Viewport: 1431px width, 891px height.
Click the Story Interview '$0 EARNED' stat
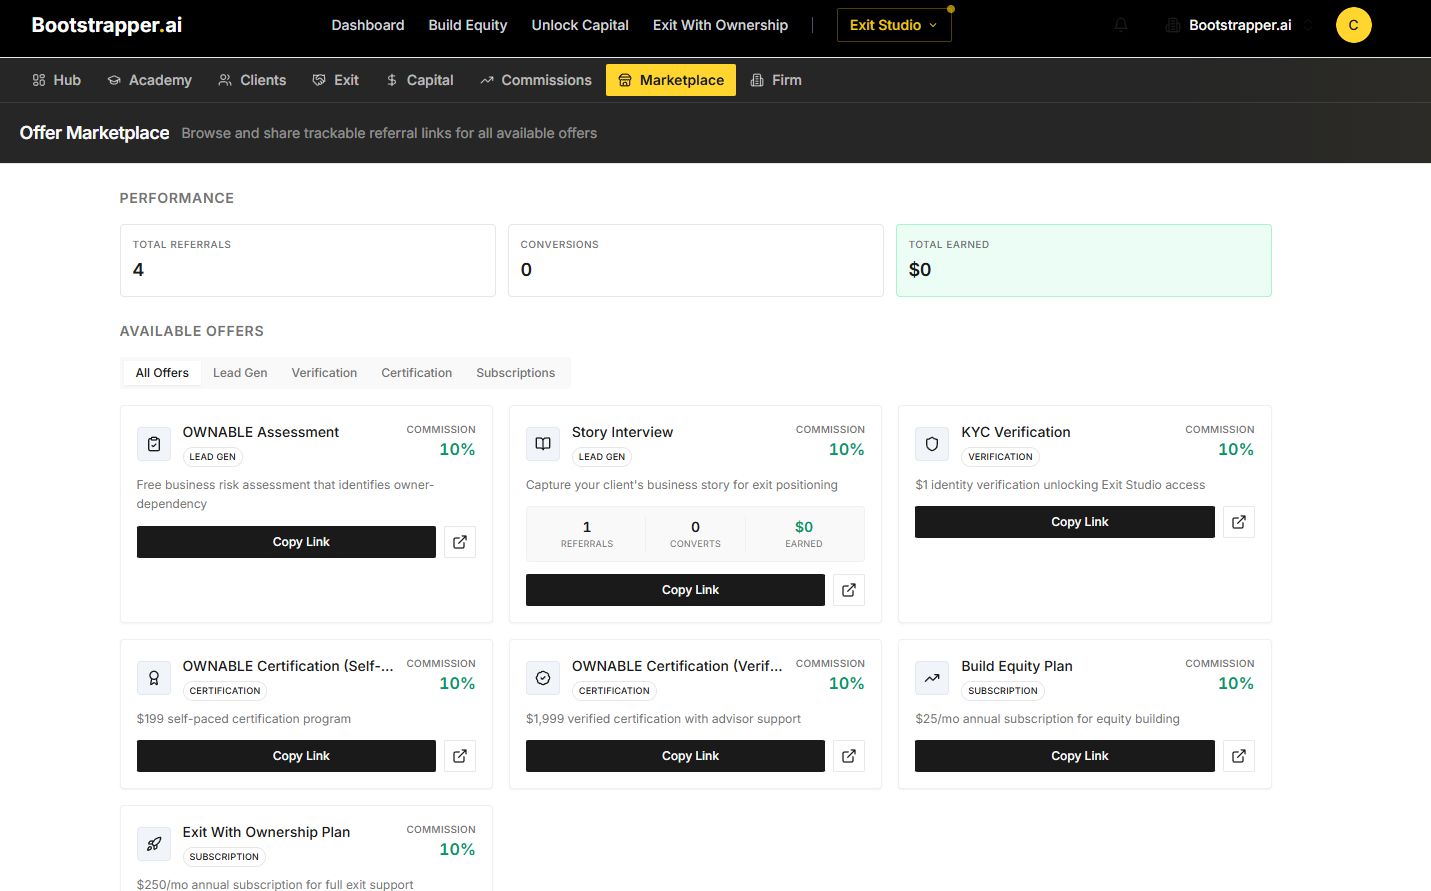click(x=804, y=534)
